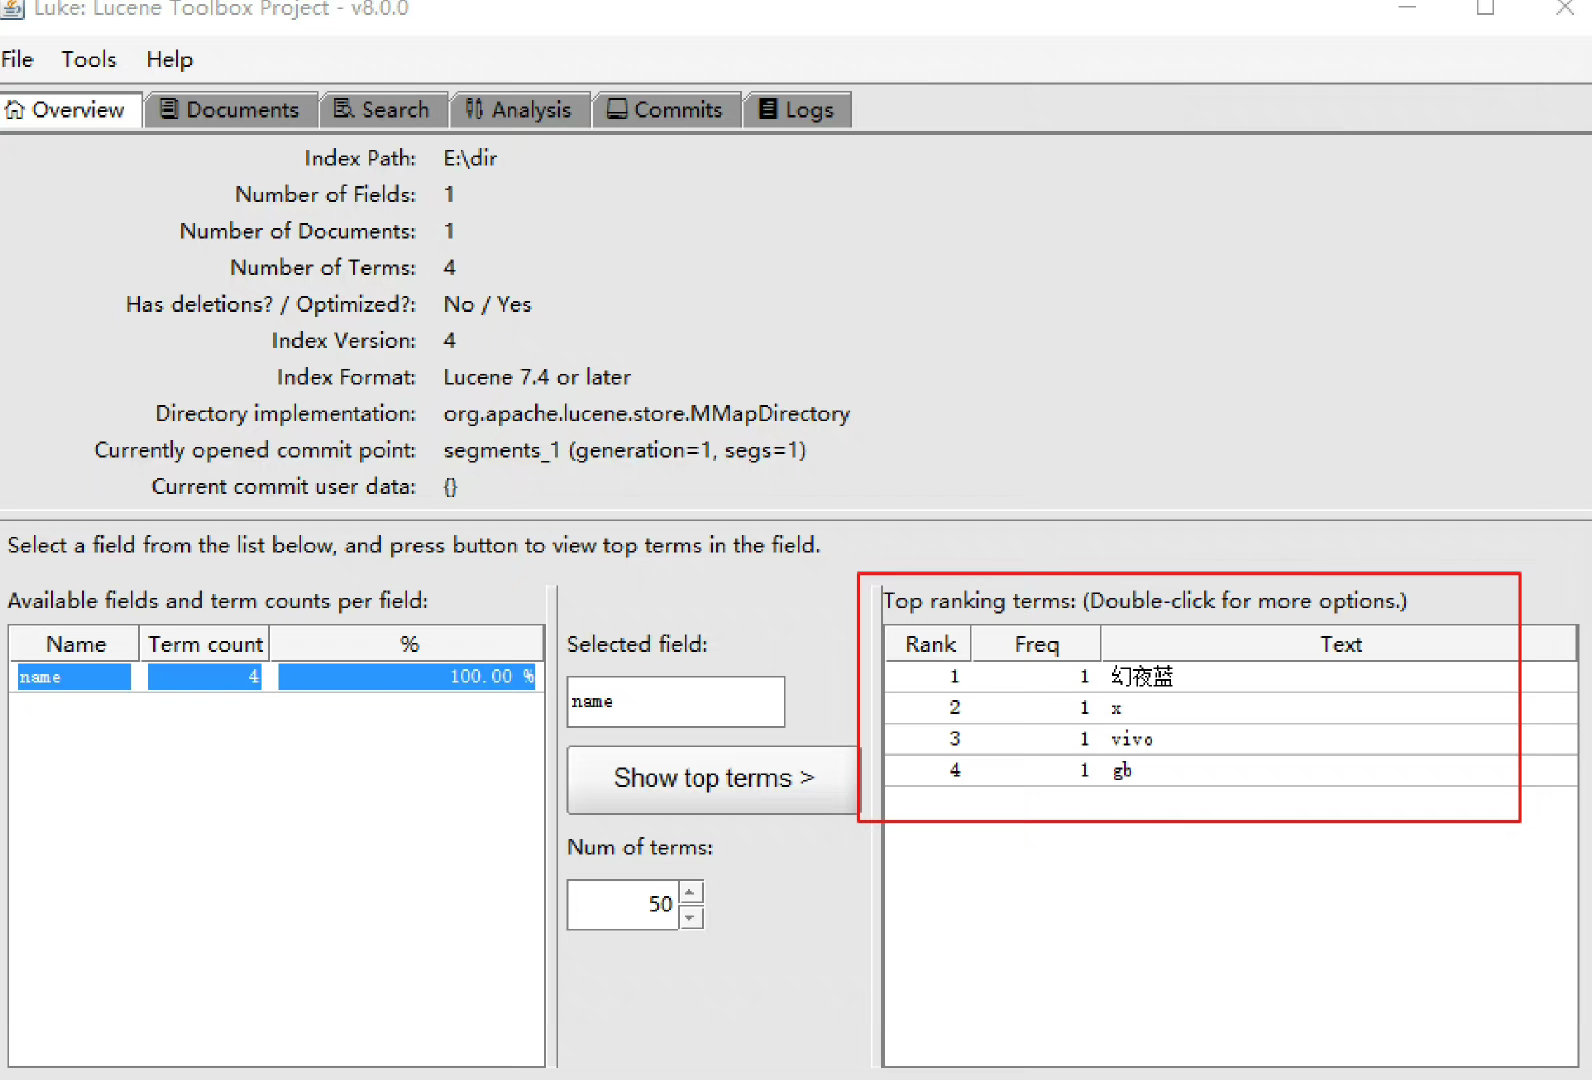Click the MMapDirectory implementation value

[x=646, y=414]
